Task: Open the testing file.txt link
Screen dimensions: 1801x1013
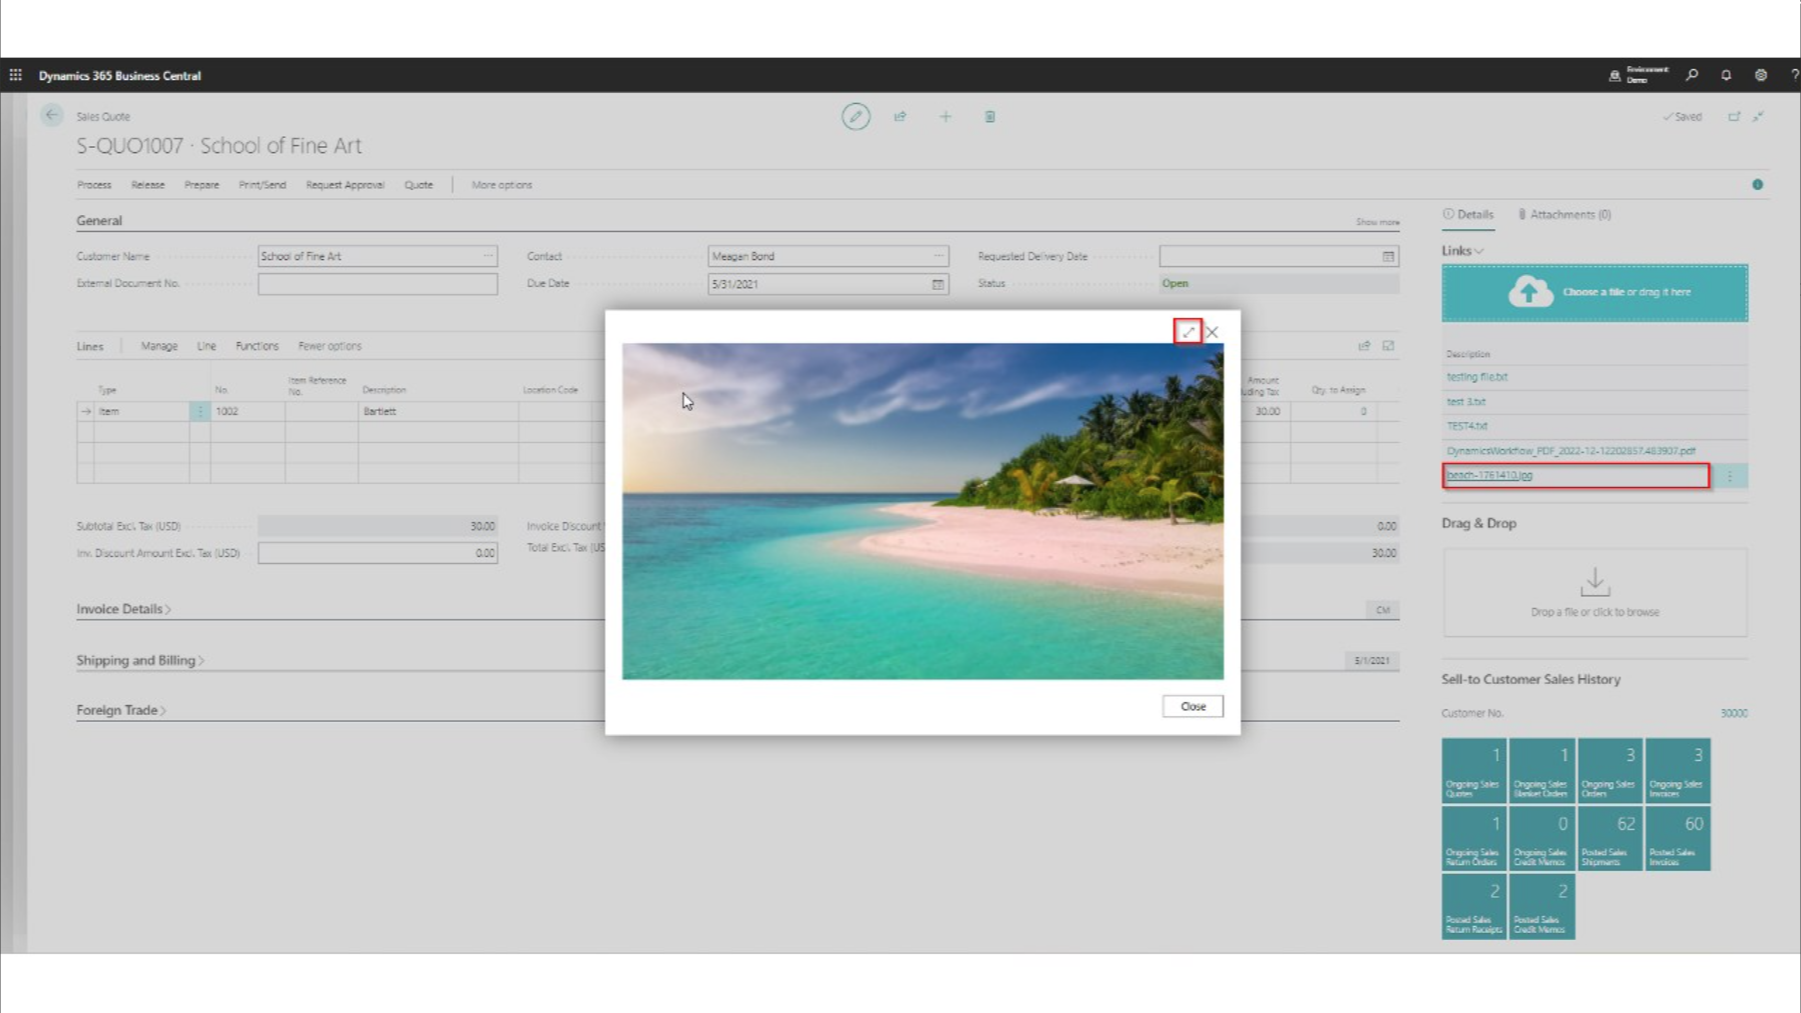Action: (1477, 377)
